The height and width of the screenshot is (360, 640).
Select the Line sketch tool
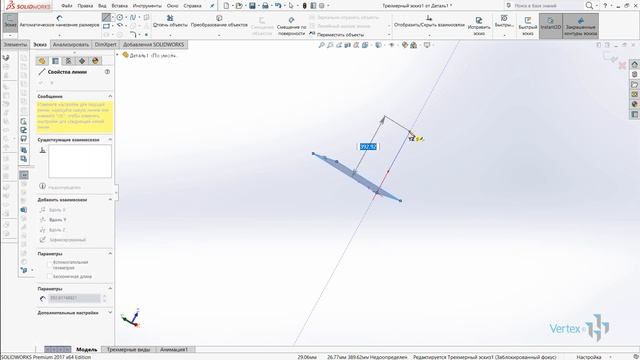click(x=106, y=17)
